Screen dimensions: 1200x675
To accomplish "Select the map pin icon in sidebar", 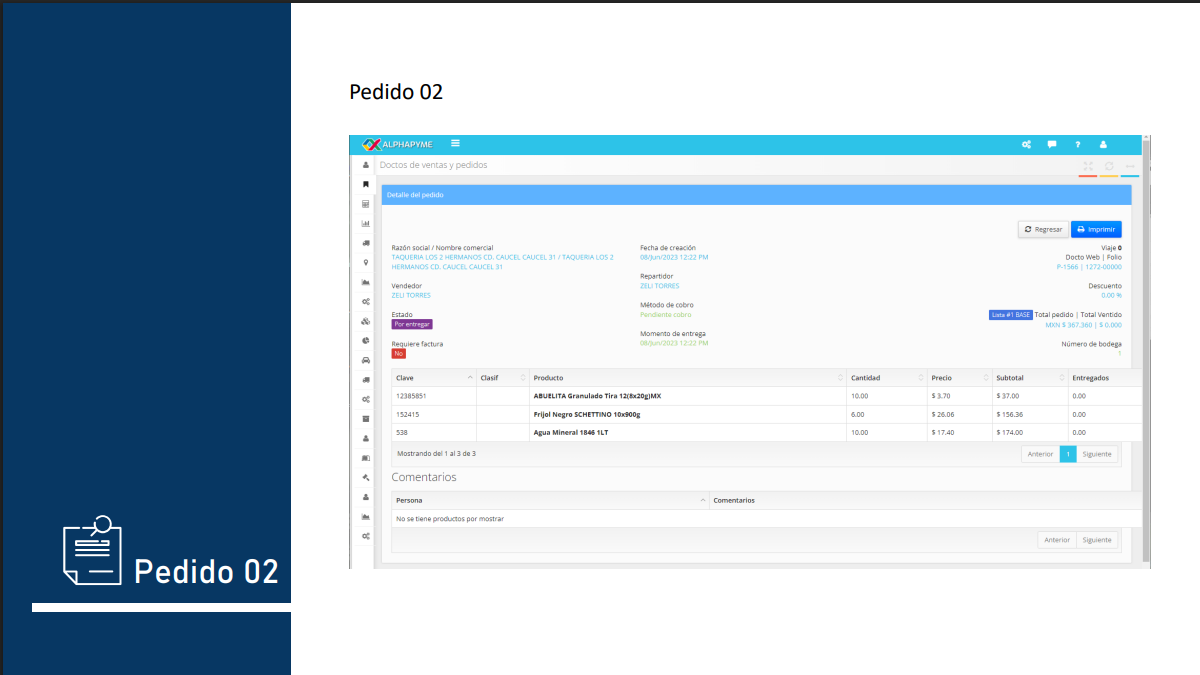I will (x=366, y=262).
